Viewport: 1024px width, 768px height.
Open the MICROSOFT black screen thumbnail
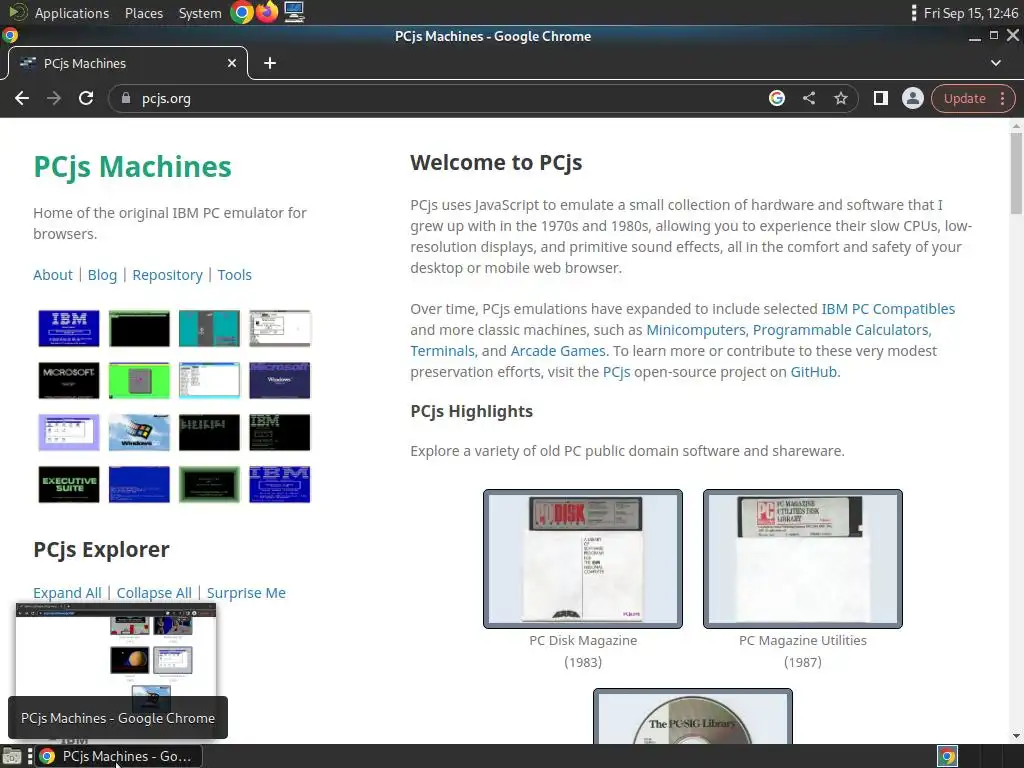click(x=69, y=380)
